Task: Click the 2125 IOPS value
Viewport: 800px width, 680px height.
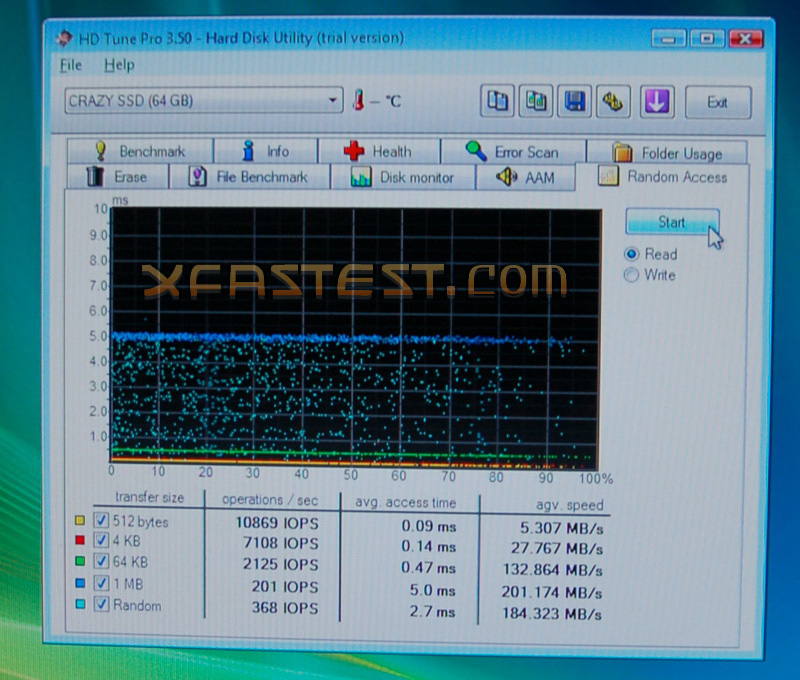Action: pyautogui.click(x=281, y=565)
